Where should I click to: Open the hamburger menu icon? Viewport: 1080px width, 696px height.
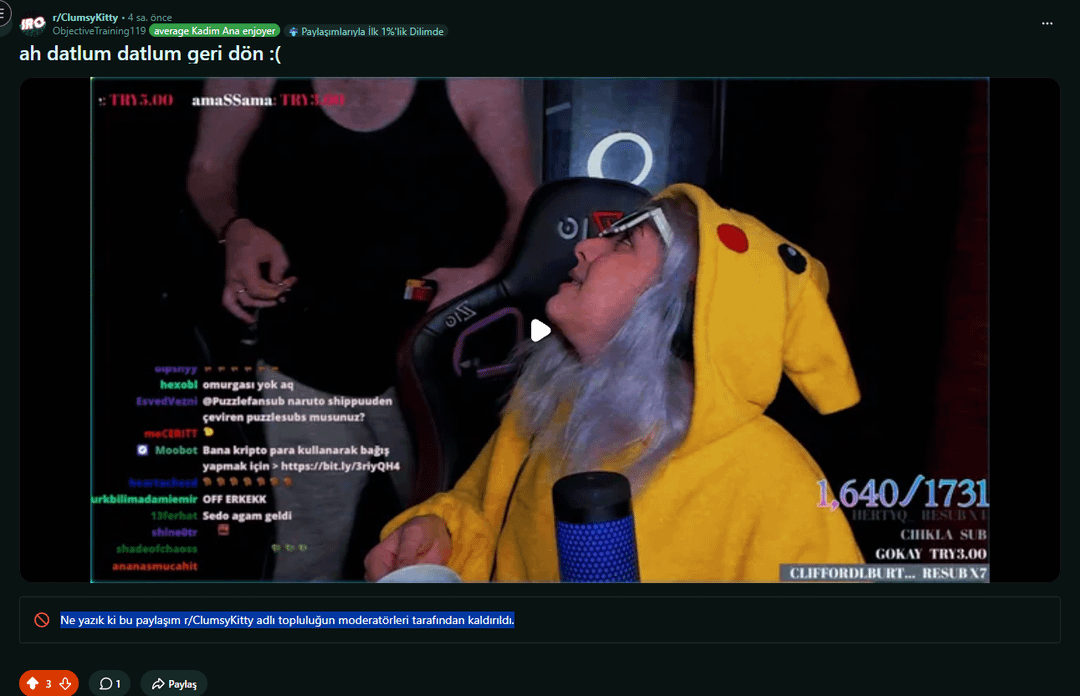click(3, 13)
